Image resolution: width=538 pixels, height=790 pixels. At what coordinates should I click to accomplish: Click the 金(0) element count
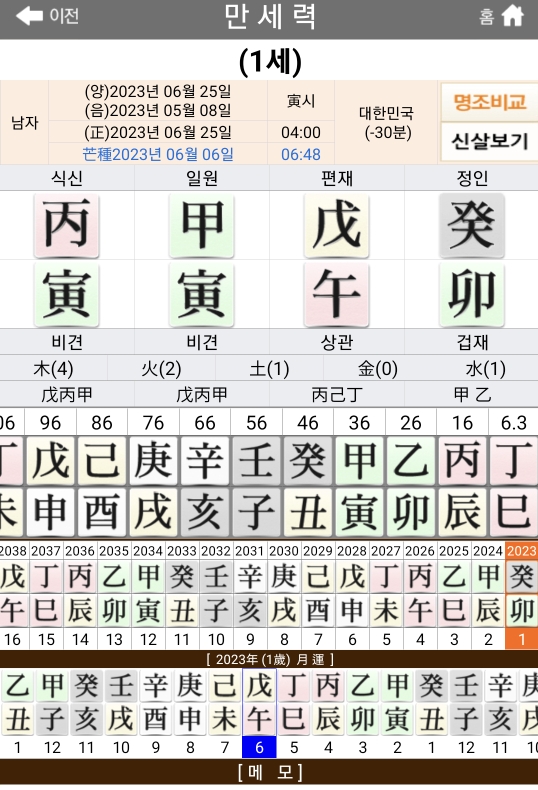(x=377, y=369)
